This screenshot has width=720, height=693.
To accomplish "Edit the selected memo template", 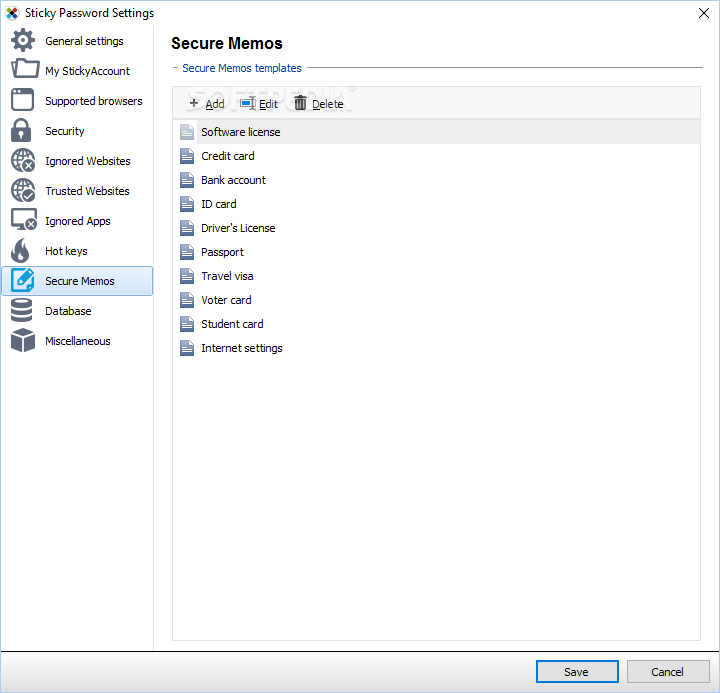I will [259, 104].
